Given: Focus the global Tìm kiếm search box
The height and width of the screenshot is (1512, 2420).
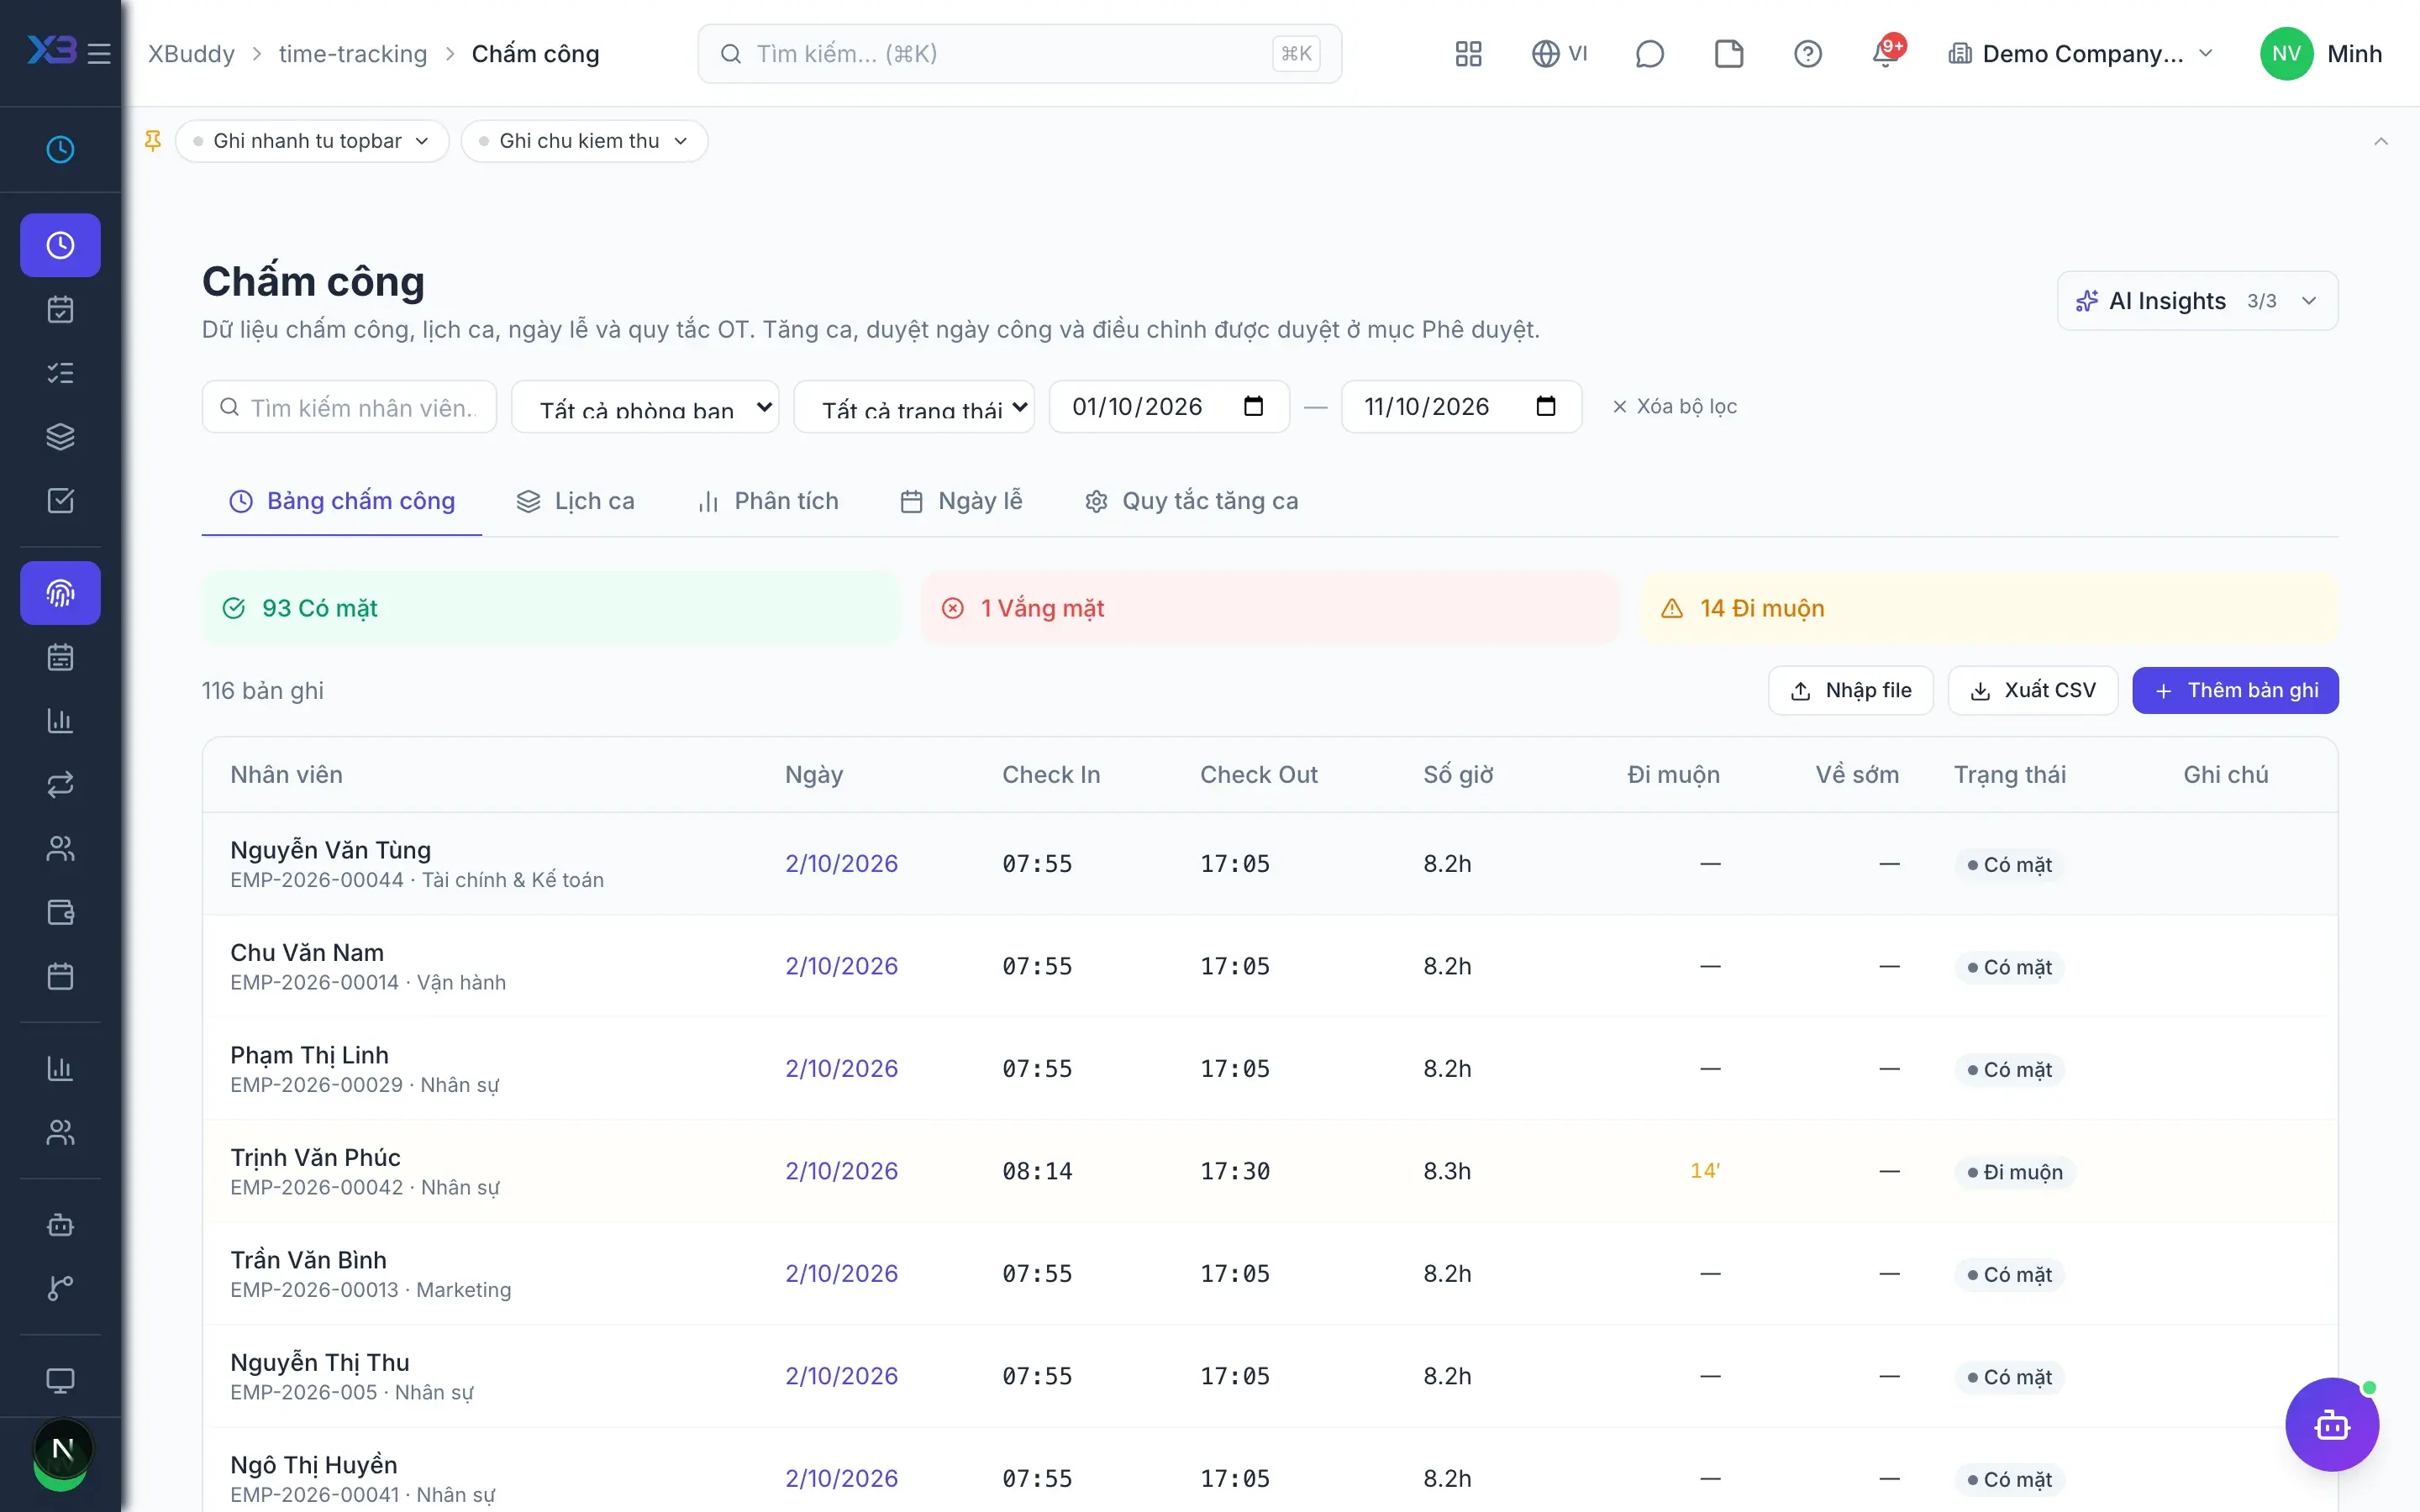Looking at the screenshot, I should click(1020, 54).
